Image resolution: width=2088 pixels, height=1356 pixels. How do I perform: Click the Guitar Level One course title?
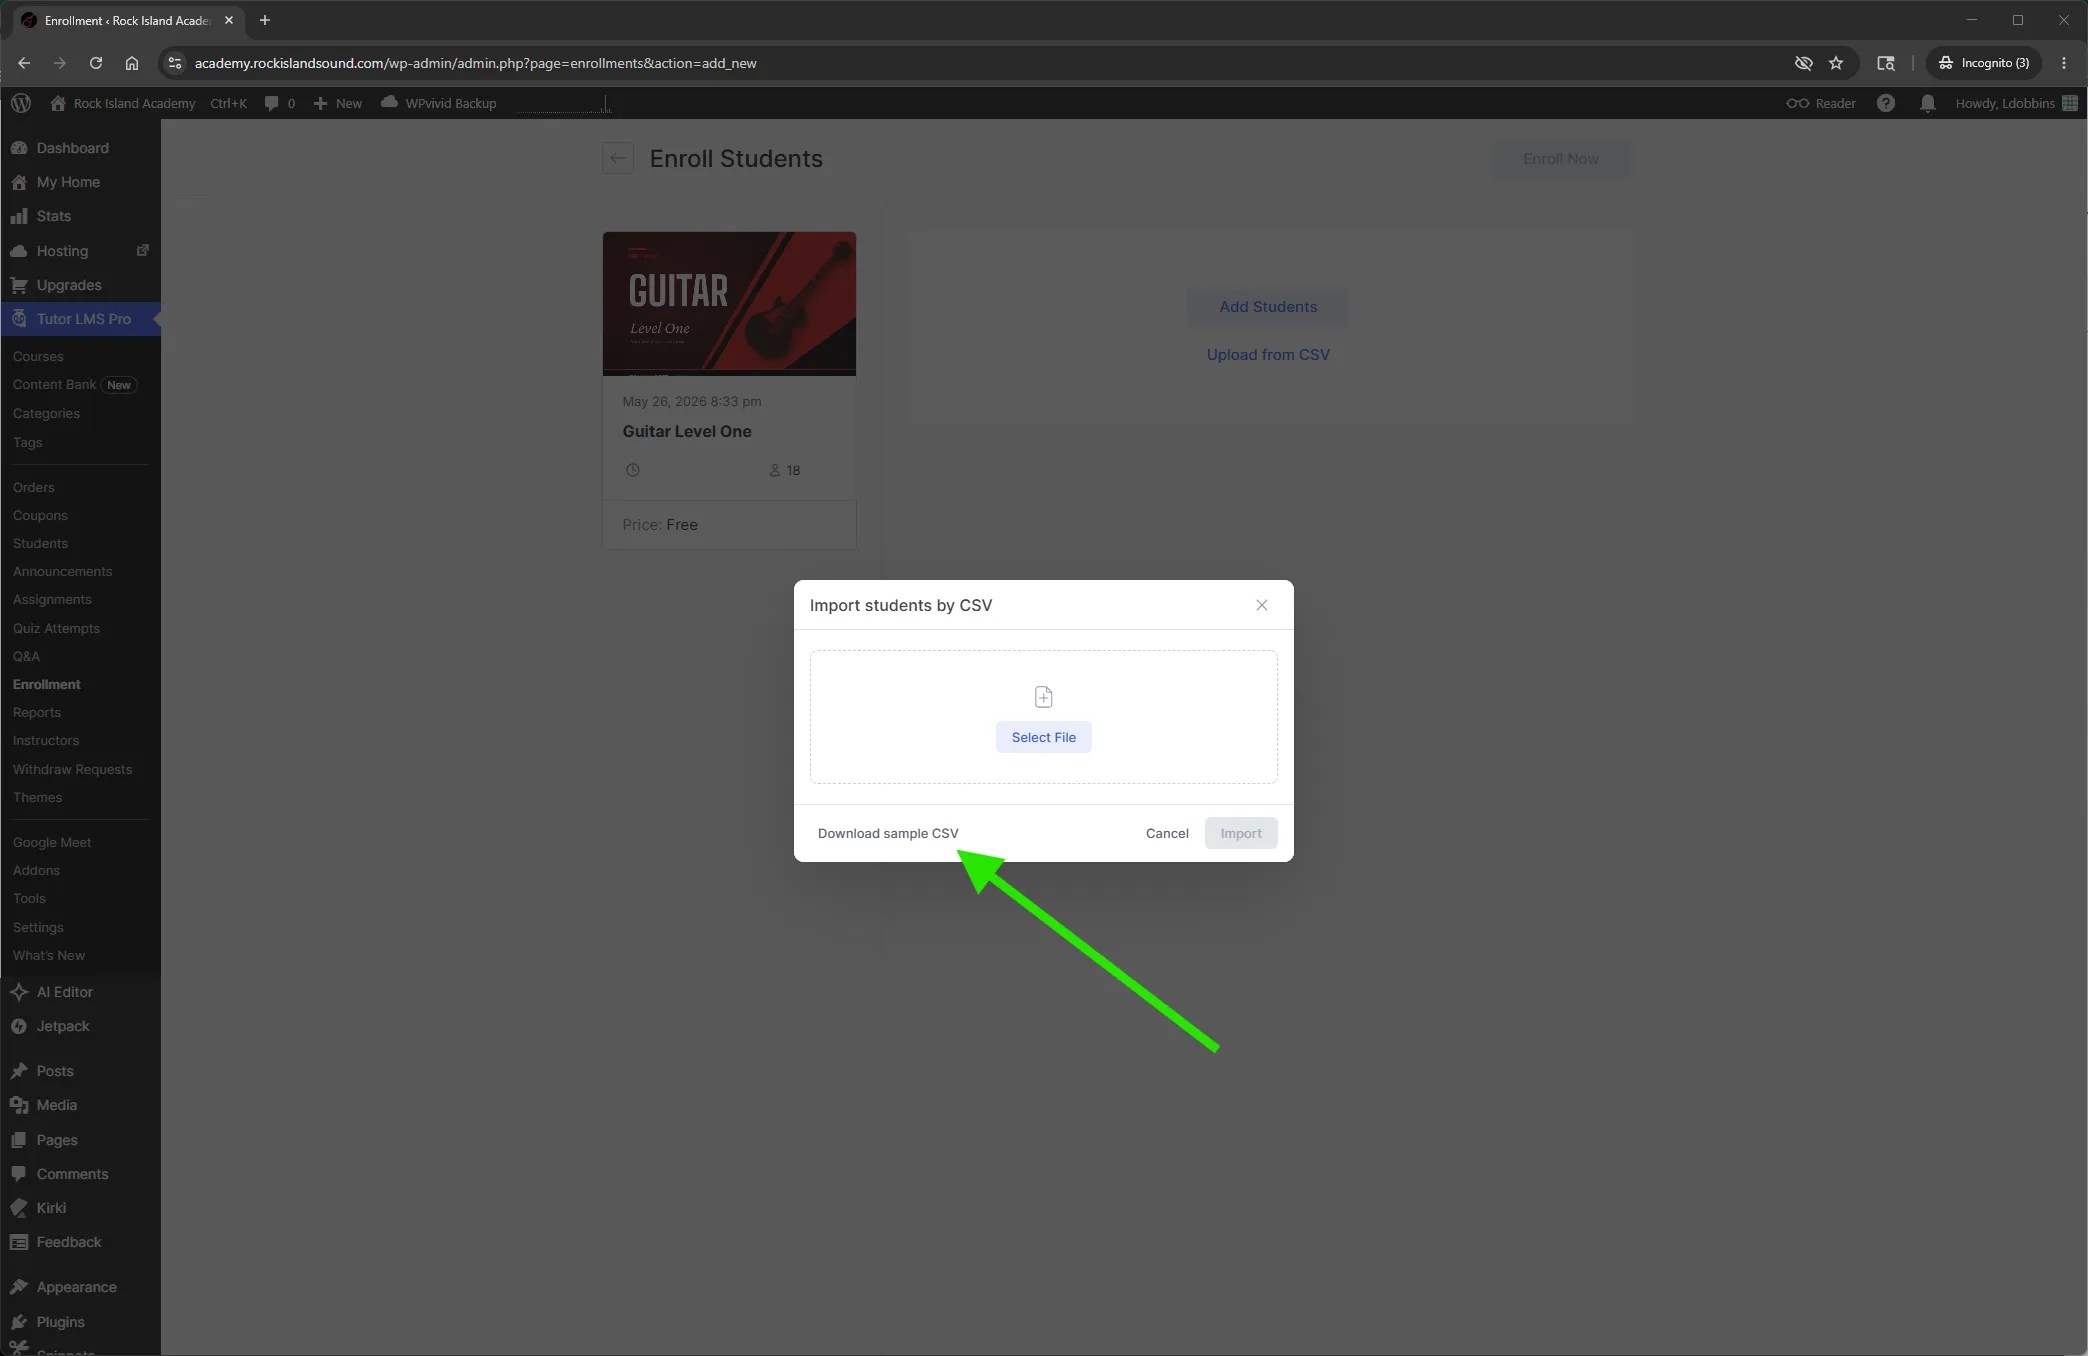[687, 431]
